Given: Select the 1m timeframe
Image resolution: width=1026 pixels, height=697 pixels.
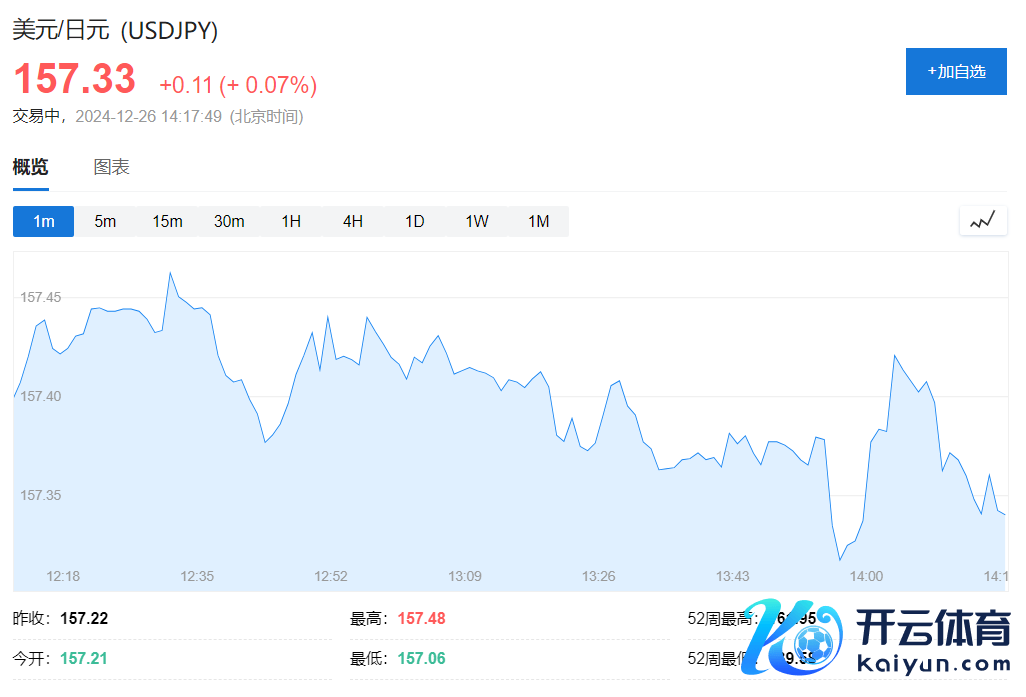Looking at the screenshot, I should (x=43, y=221).
